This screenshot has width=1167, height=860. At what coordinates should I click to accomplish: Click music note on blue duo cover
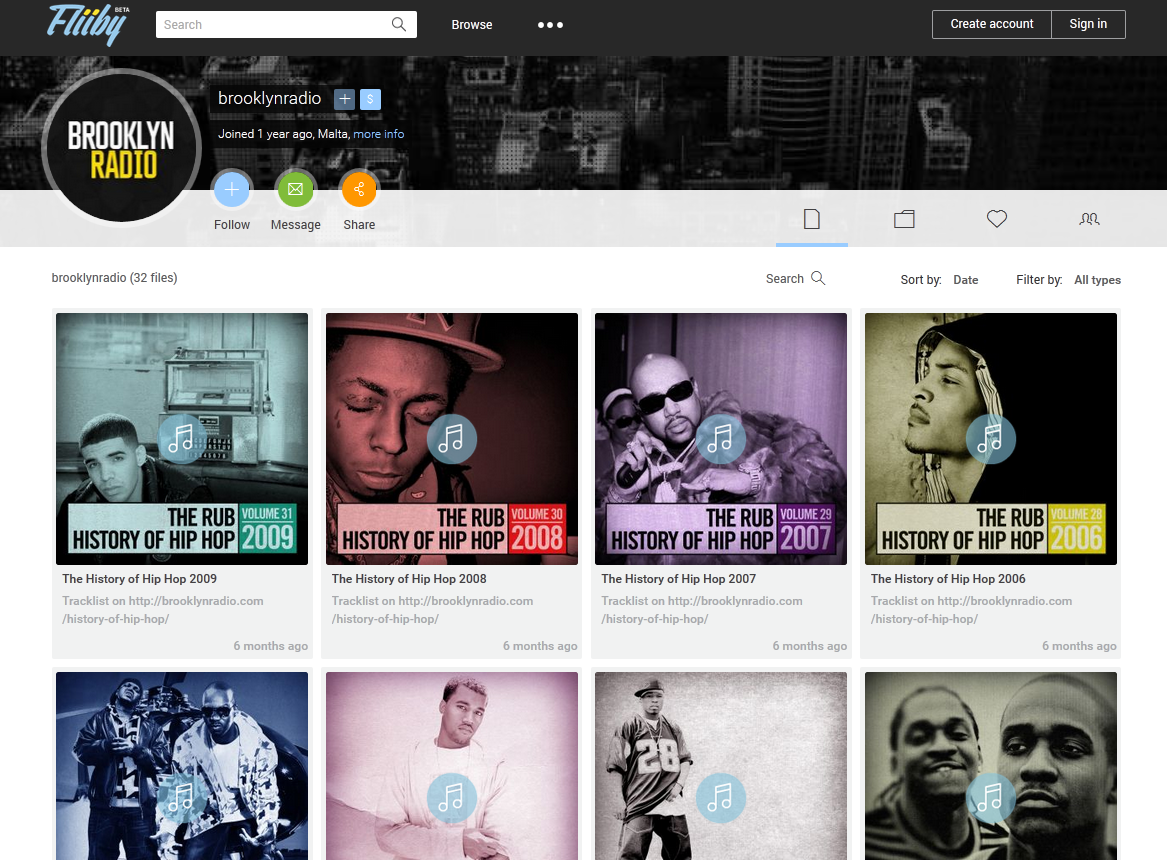pyautogui.click(x=182, y=798)
